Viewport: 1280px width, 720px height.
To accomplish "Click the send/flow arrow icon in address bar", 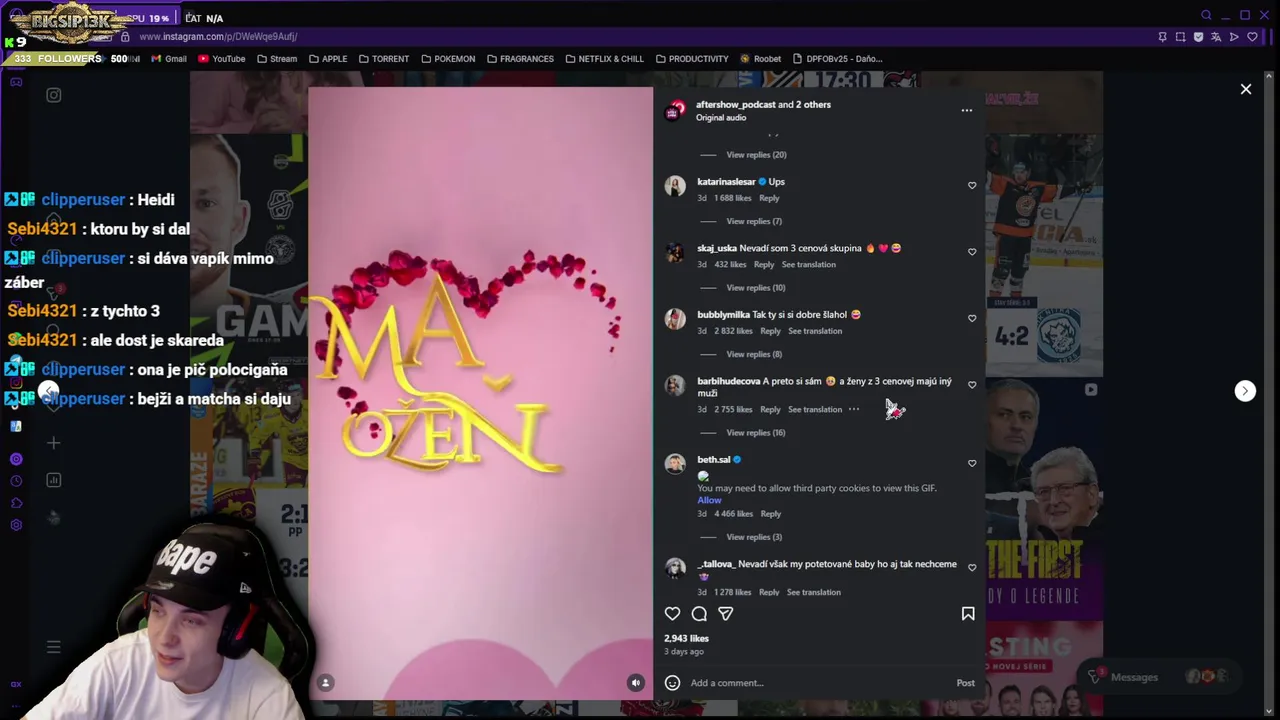I will point(1234,37).
